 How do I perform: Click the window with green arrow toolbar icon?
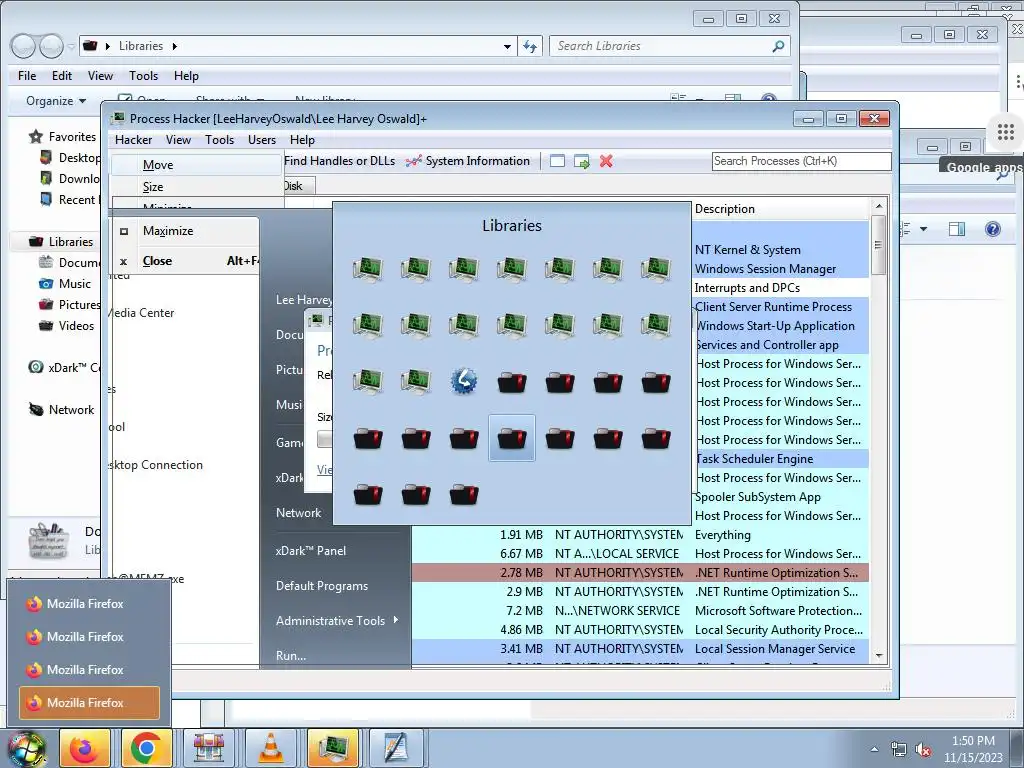tap(582, 161)
